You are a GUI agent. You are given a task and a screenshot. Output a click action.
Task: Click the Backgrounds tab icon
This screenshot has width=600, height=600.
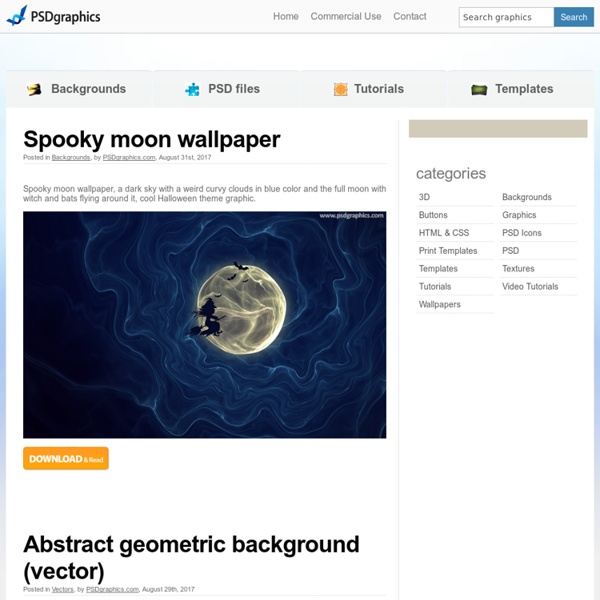(34, 90)
